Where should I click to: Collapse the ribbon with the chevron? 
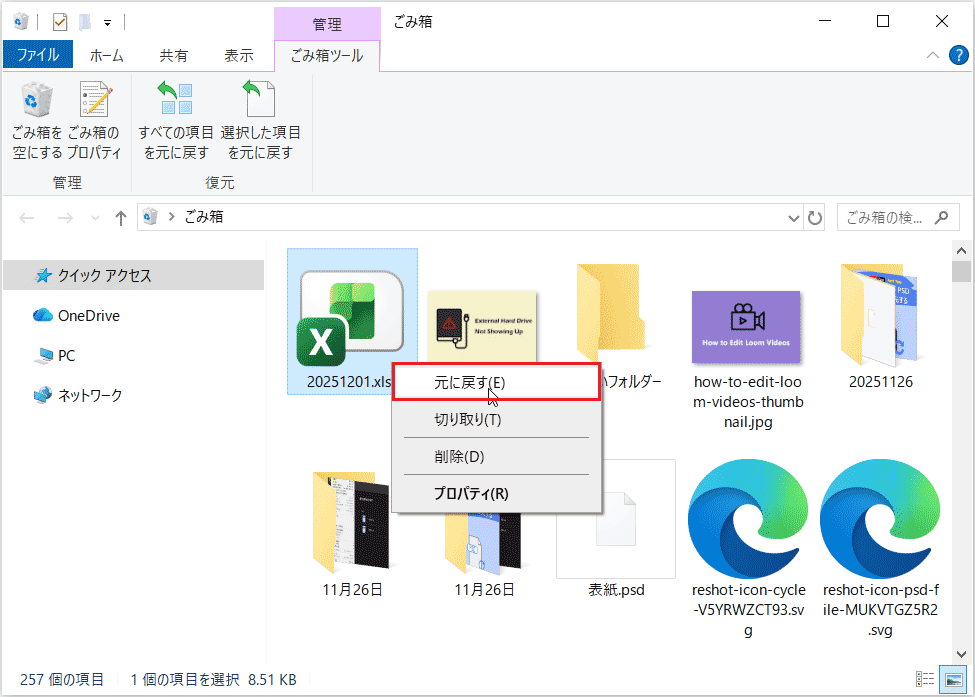933,56
